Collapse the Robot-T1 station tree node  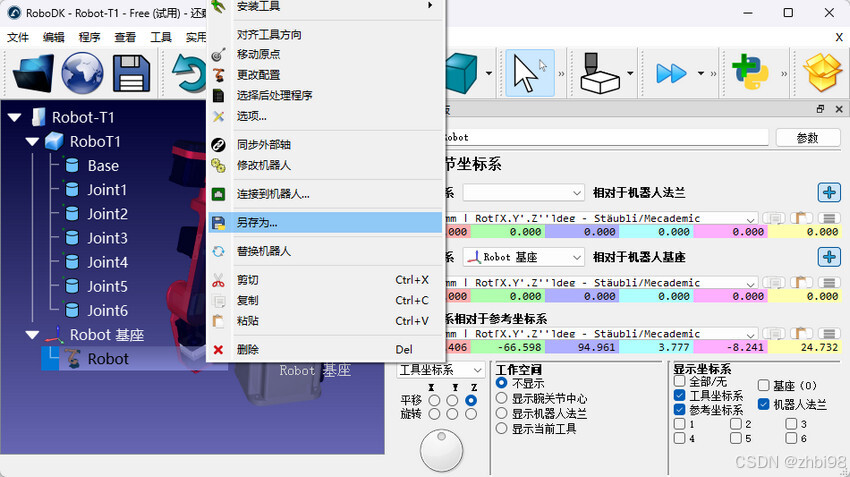[x=15, y=117]
